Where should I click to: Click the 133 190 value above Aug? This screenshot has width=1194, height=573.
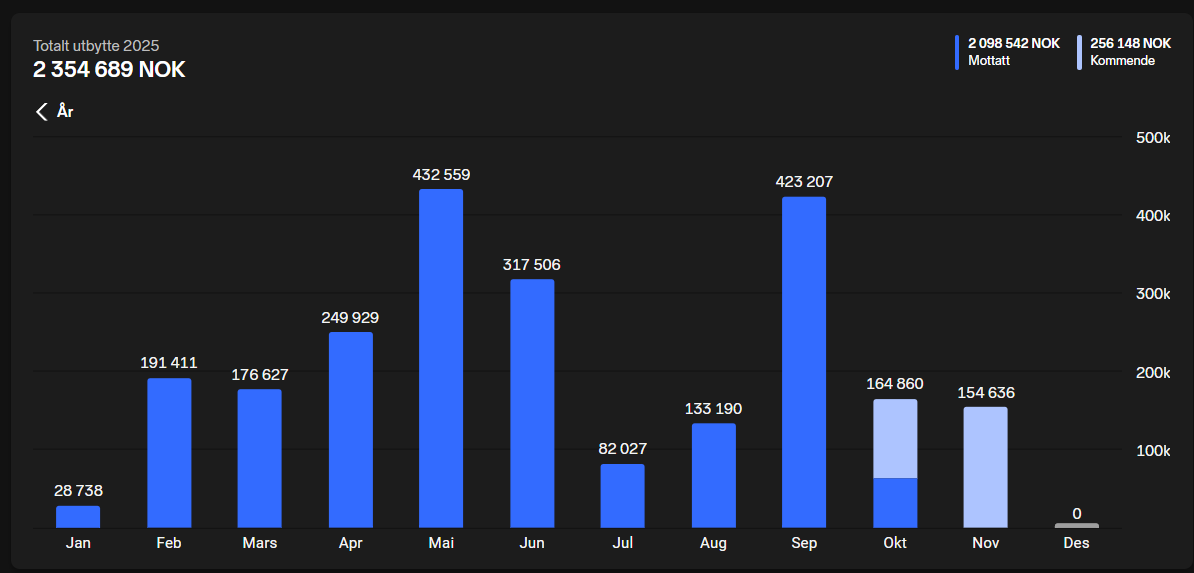click(x=714, y=409)
